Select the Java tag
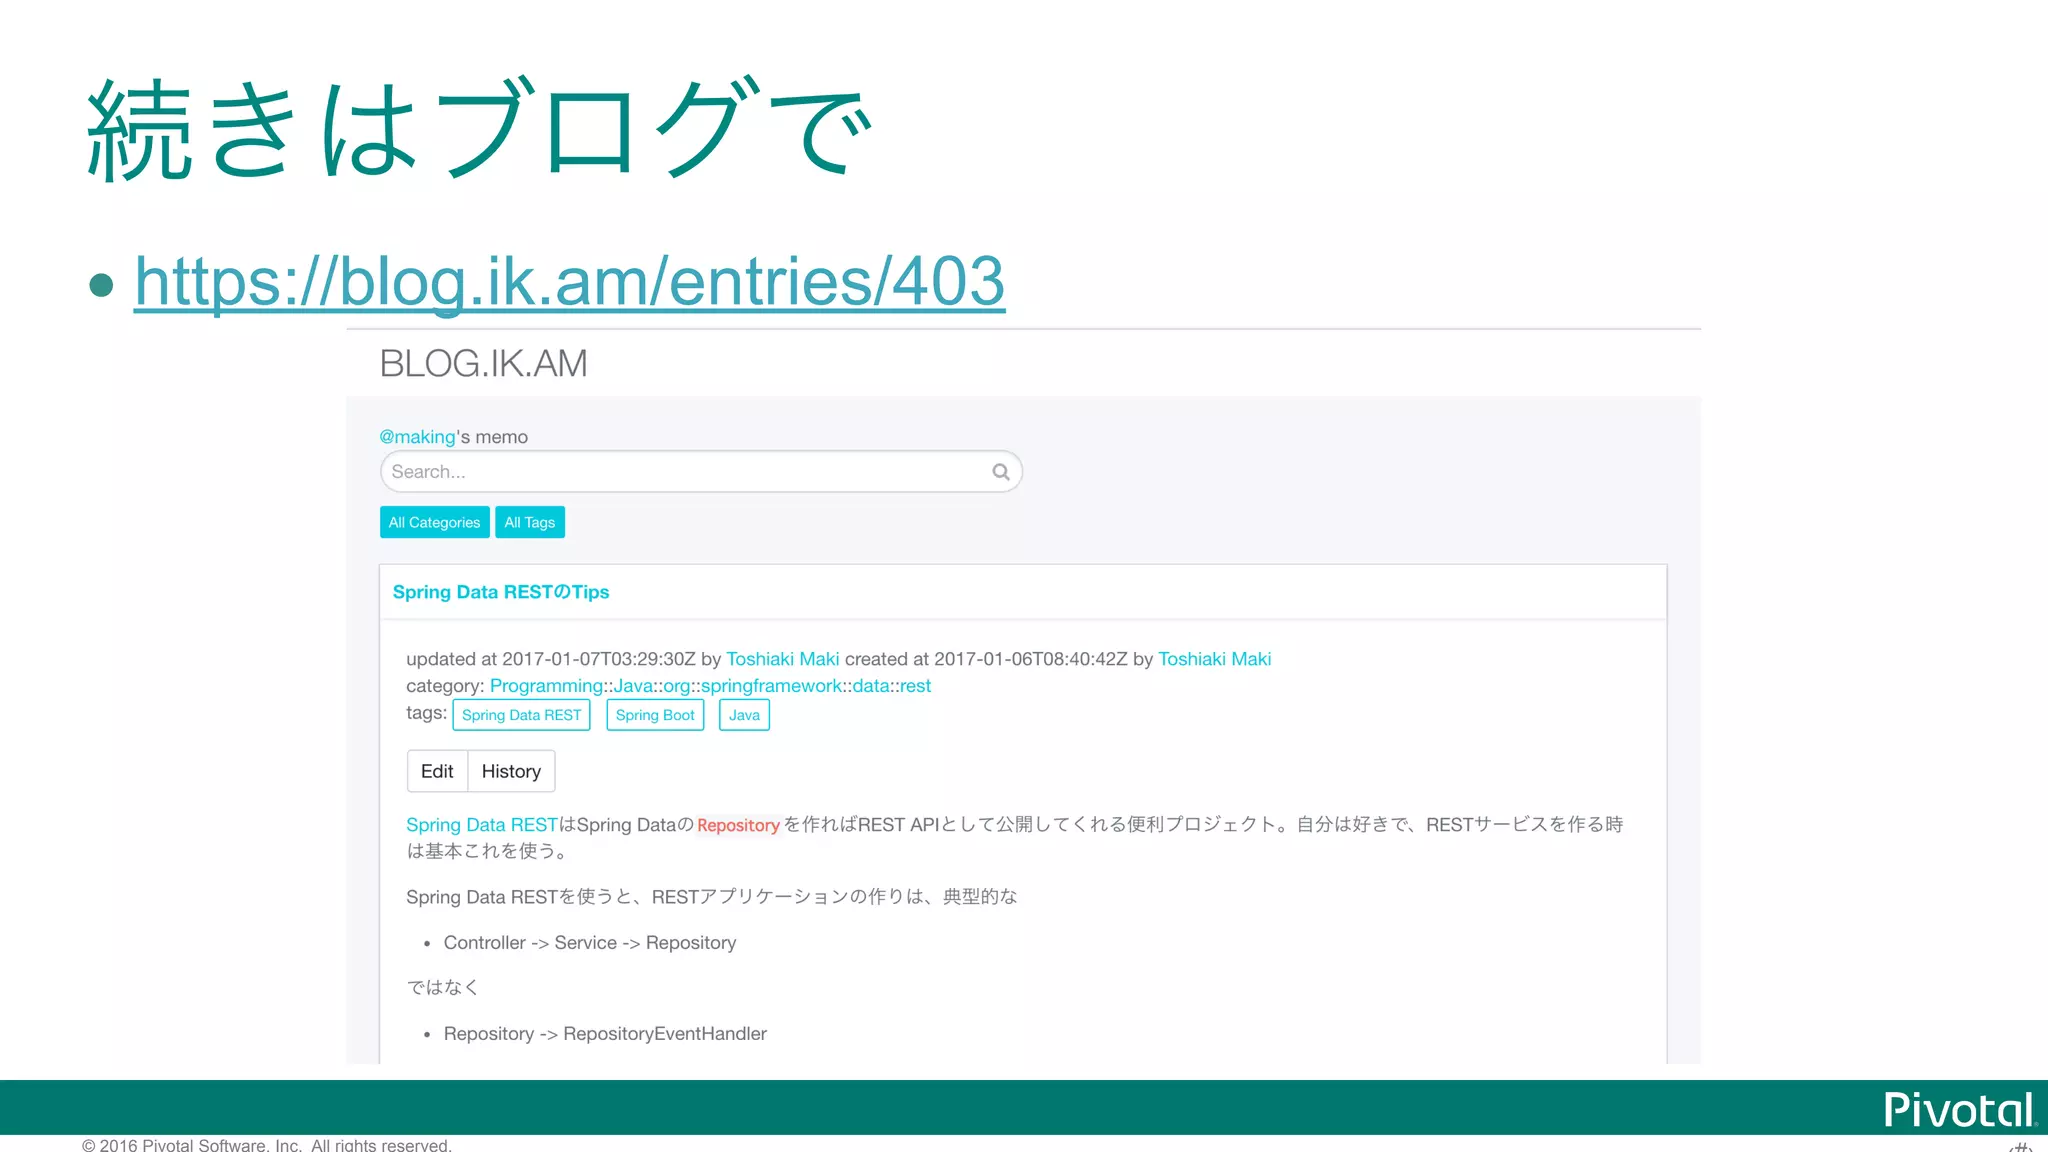 point(744,715)
